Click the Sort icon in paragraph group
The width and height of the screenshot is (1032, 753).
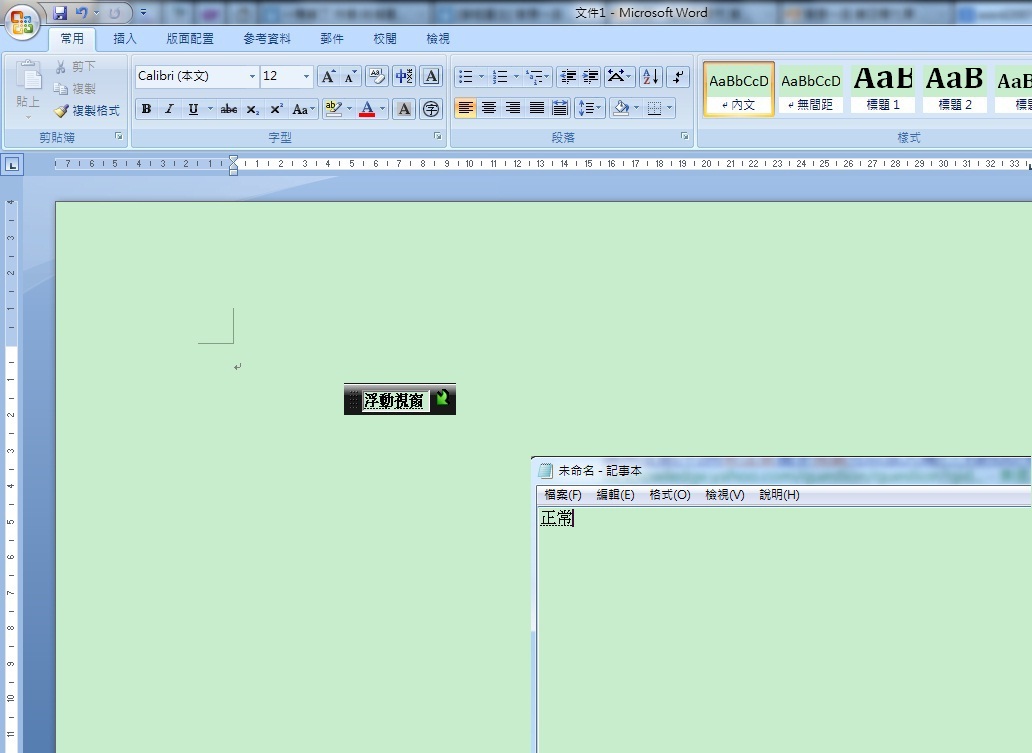tap(650, 77)
